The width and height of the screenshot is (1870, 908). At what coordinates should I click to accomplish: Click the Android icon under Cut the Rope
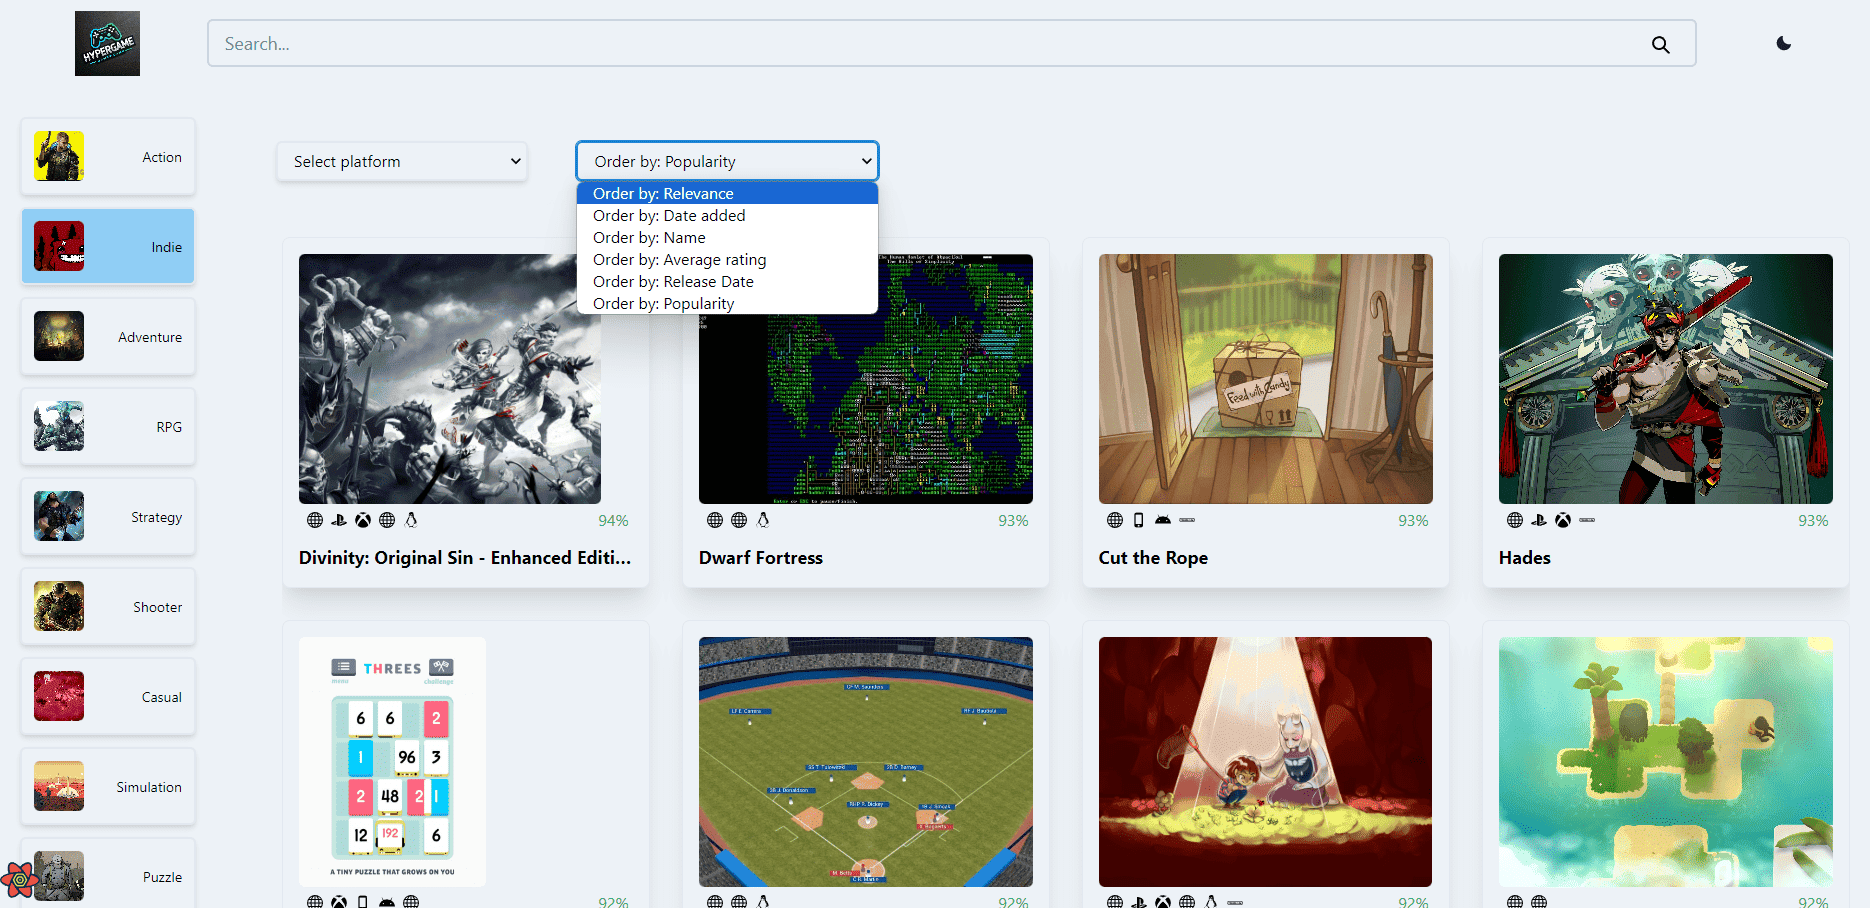[1163, 520]
